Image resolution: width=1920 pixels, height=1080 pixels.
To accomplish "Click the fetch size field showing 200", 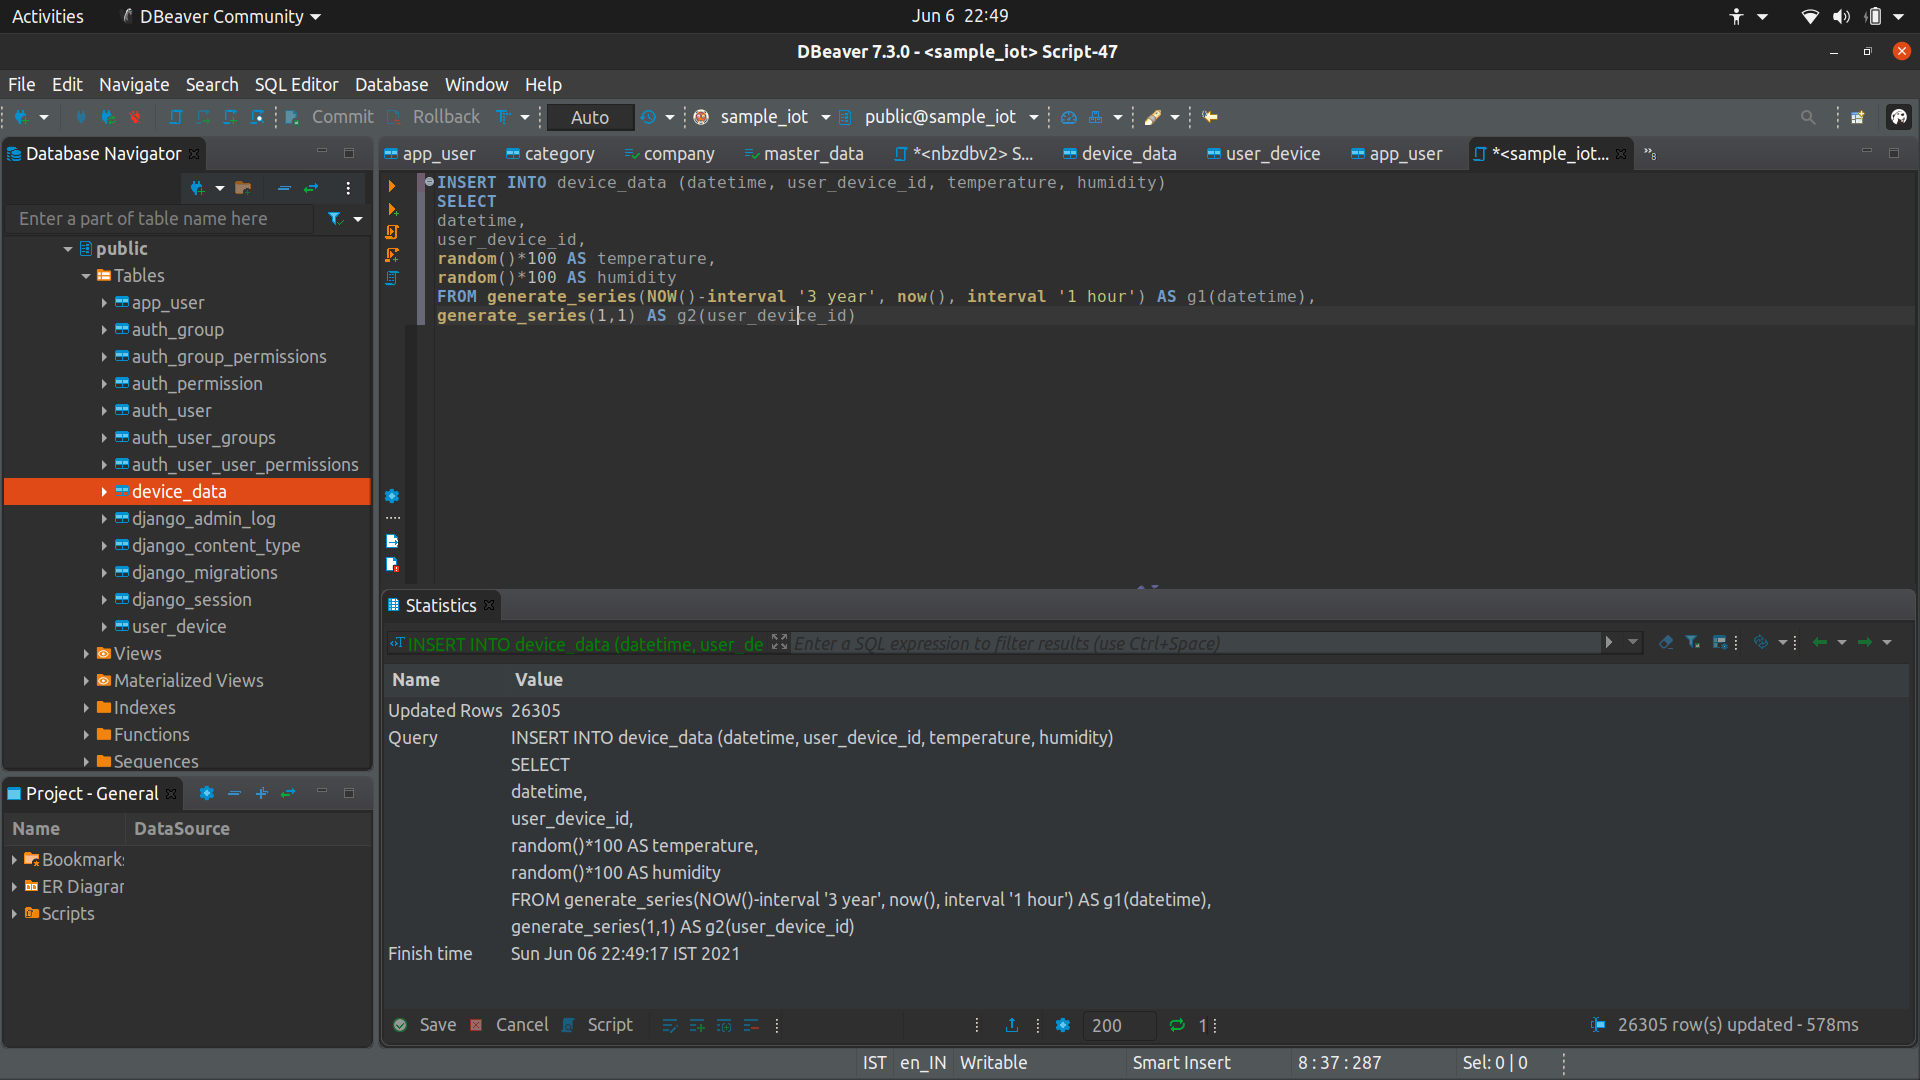I will 1120,1025.
